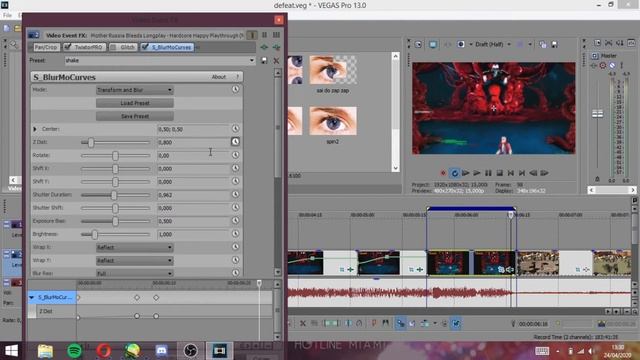Click the Pause button under the preview
Viewport: 640px width, 360px height.
coord(488,173)
